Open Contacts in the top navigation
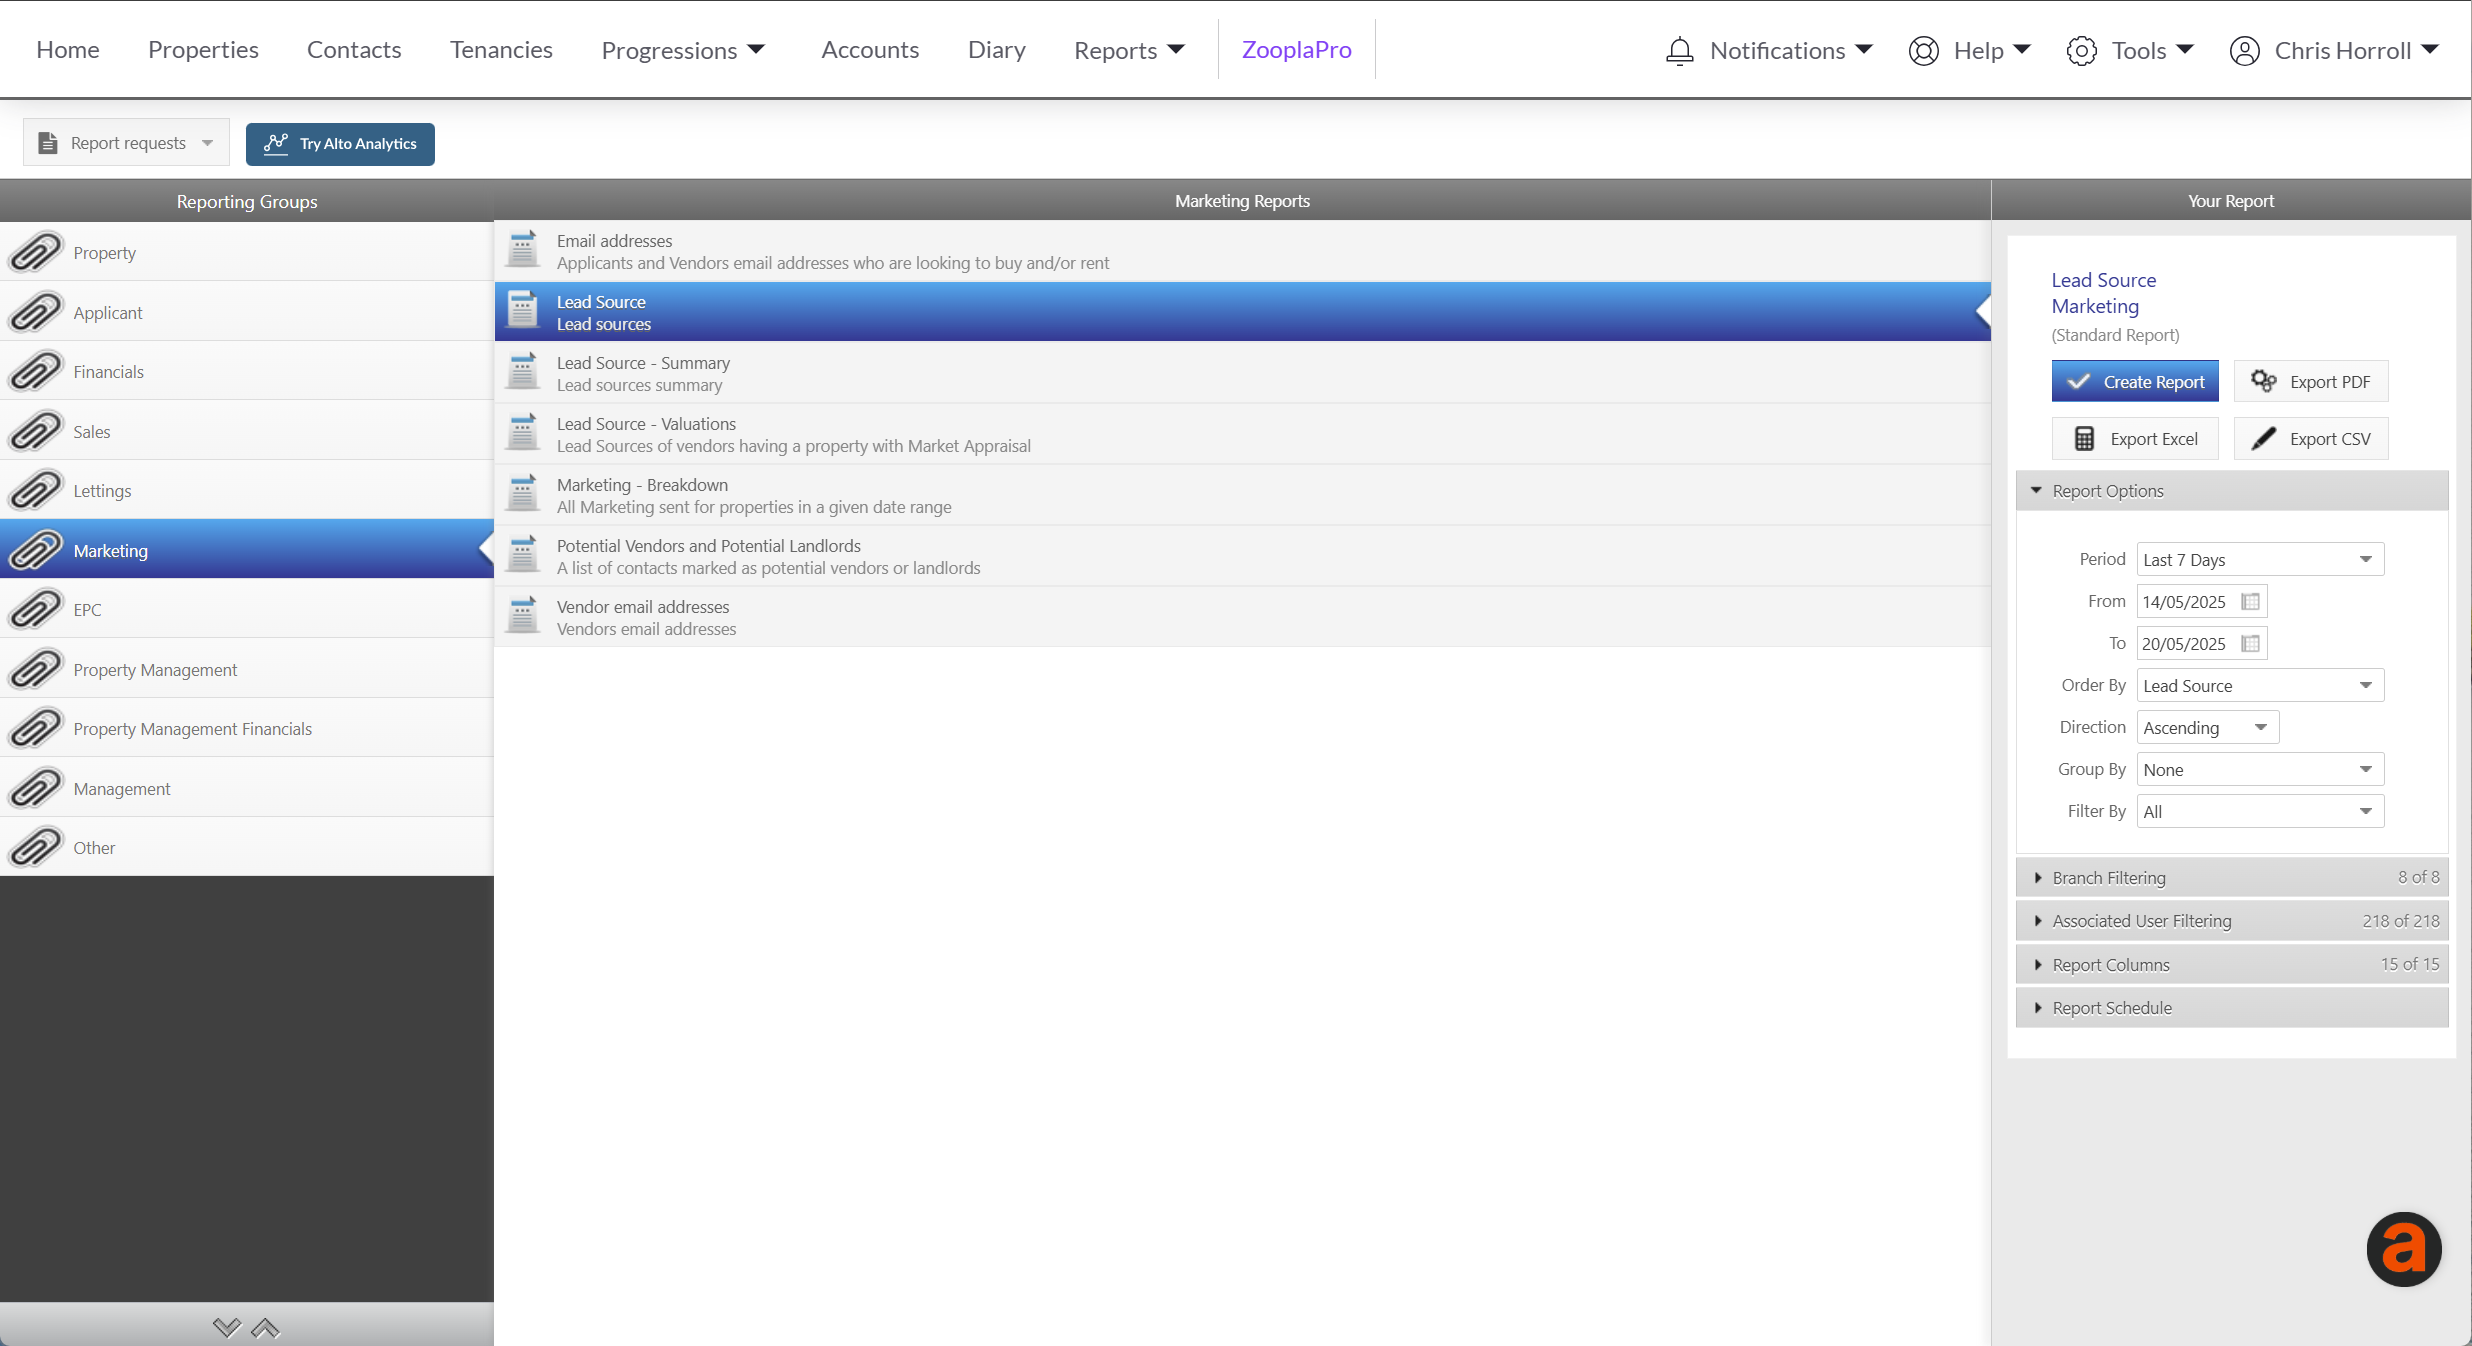Screen dimensions: 2472x1346 pyautogui.click(x=354, y=50)
